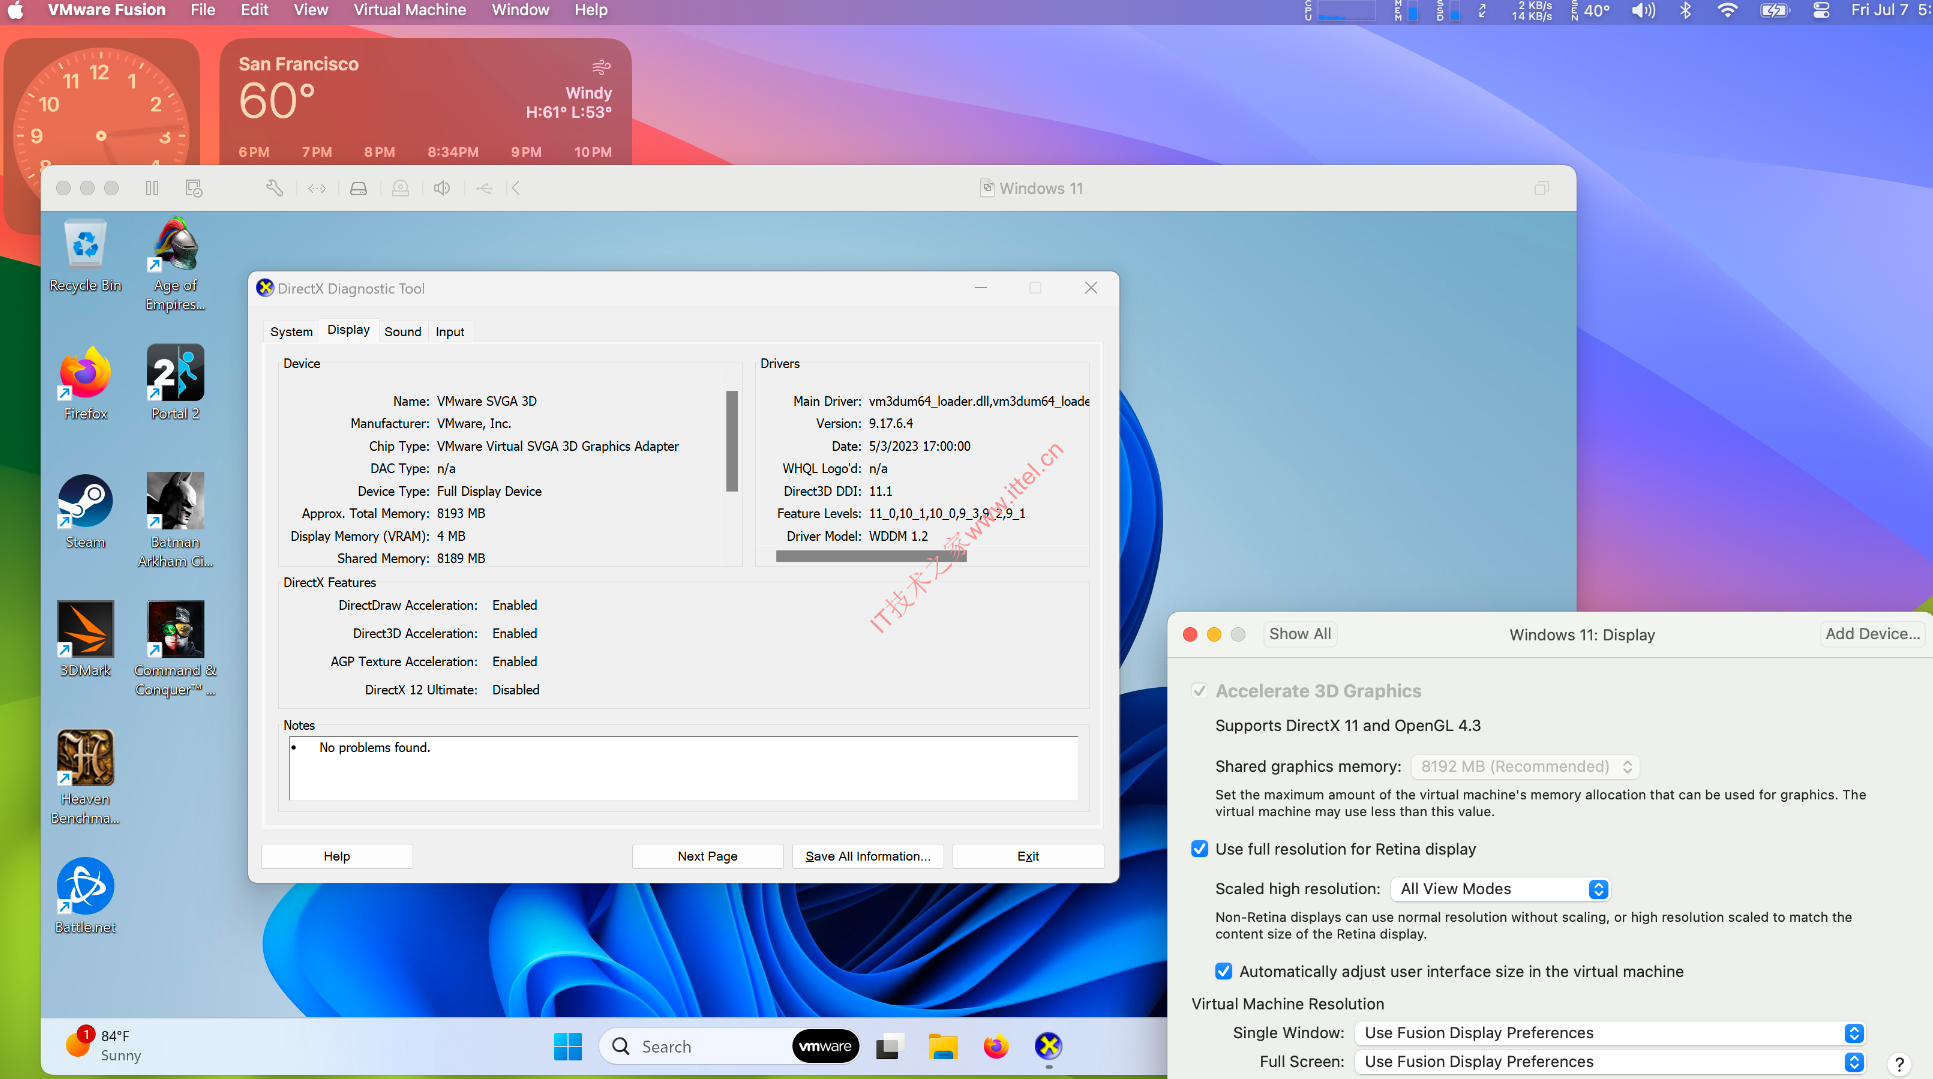
Task: Uncheck Automatically adjust user interface size
Action: (1223, 971)
